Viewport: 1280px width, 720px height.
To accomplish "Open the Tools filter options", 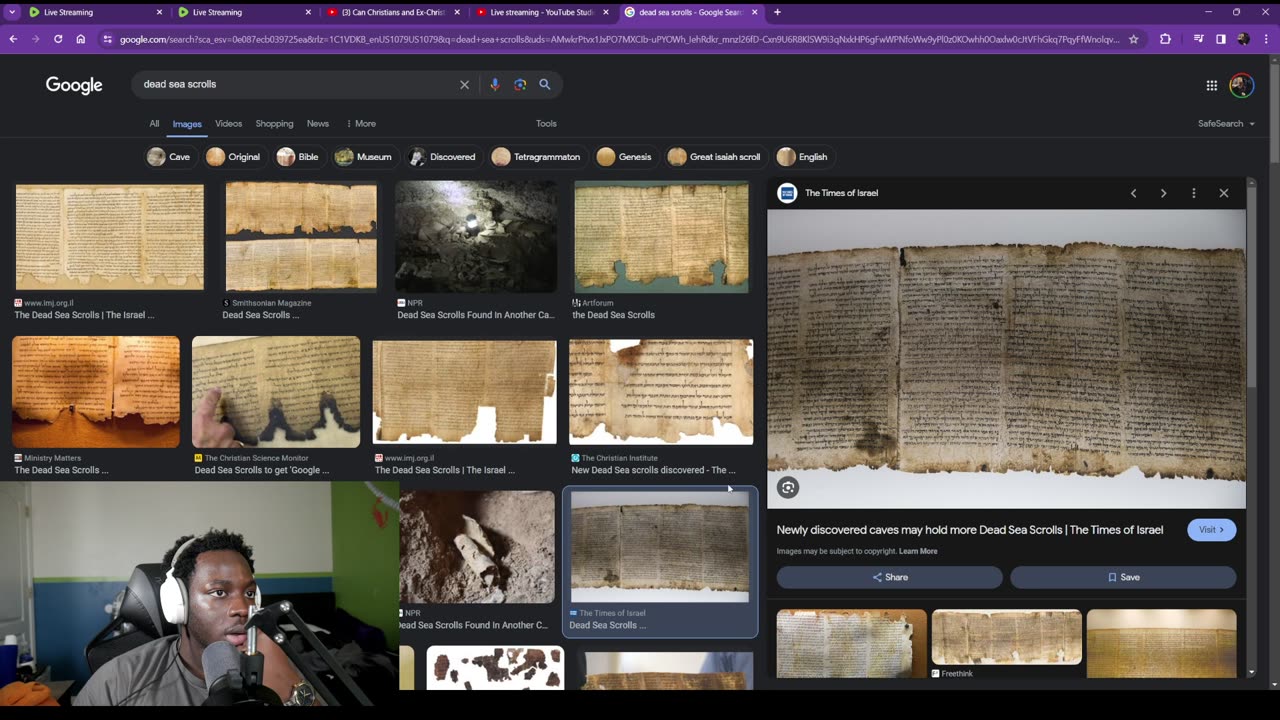I will (x=546, y=124).
